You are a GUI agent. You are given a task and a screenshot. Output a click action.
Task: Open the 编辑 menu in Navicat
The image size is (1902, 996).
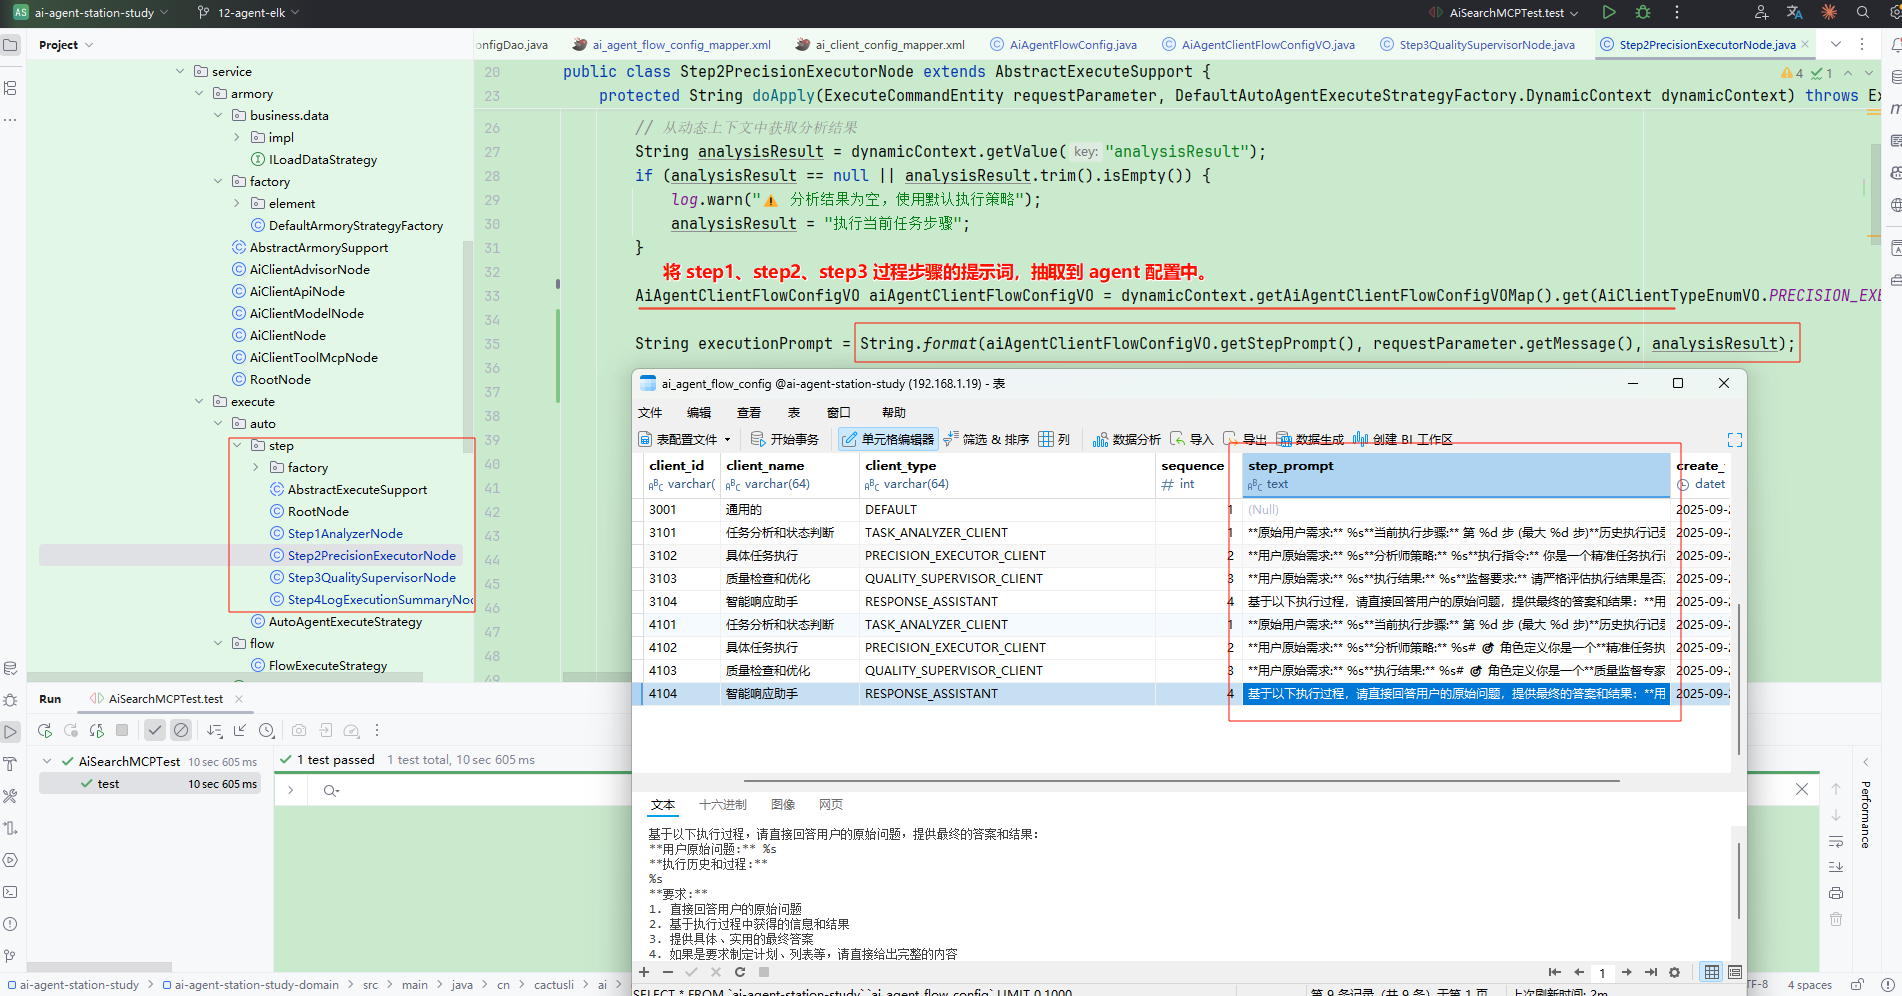click(x=698, y=413)
